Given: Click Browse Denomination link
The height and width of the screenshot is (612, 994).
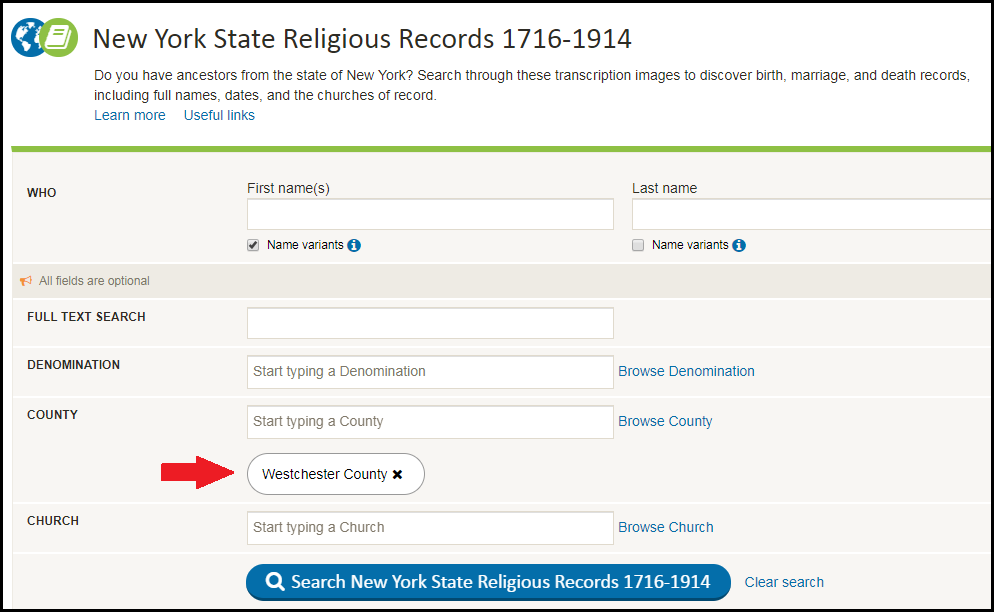Looking at the screenshot, I should 686,371.
